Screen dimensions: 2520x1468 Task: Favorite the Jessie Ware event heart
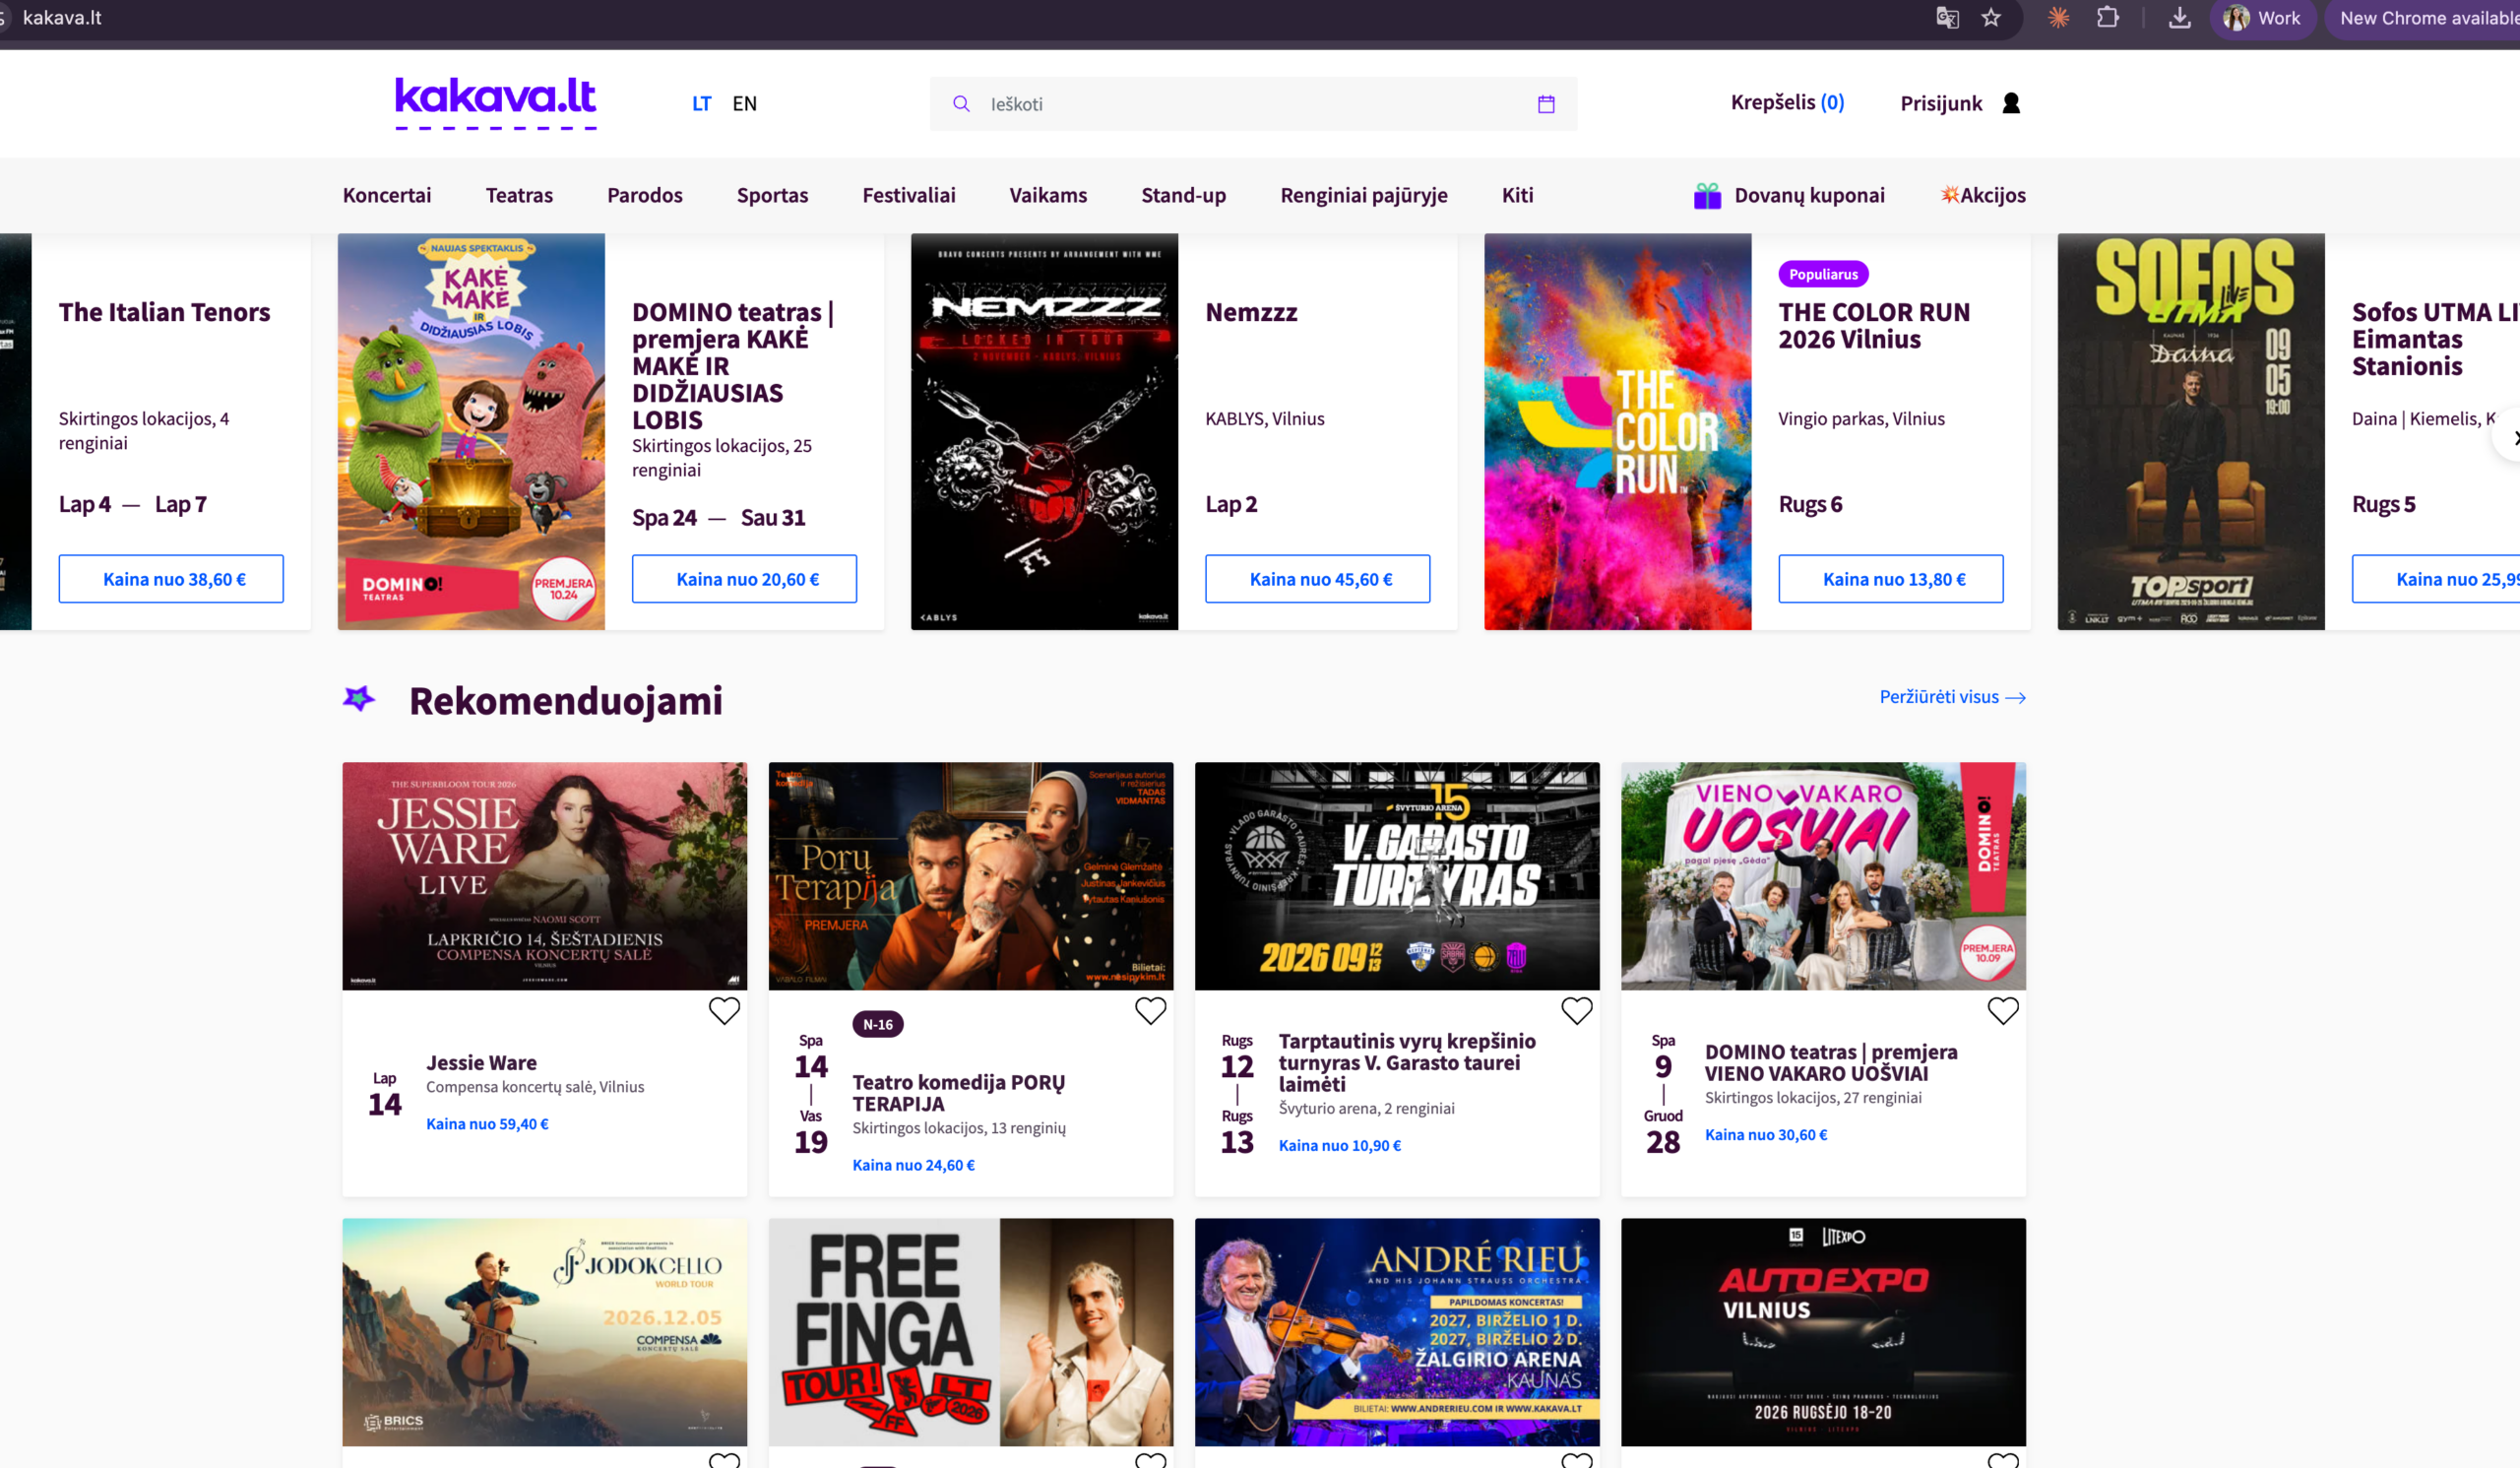tap(724, 1011)
